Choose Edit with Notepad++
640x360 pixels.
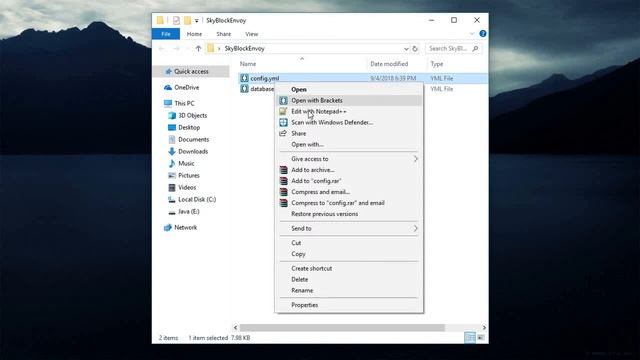[x=349, y=111]
